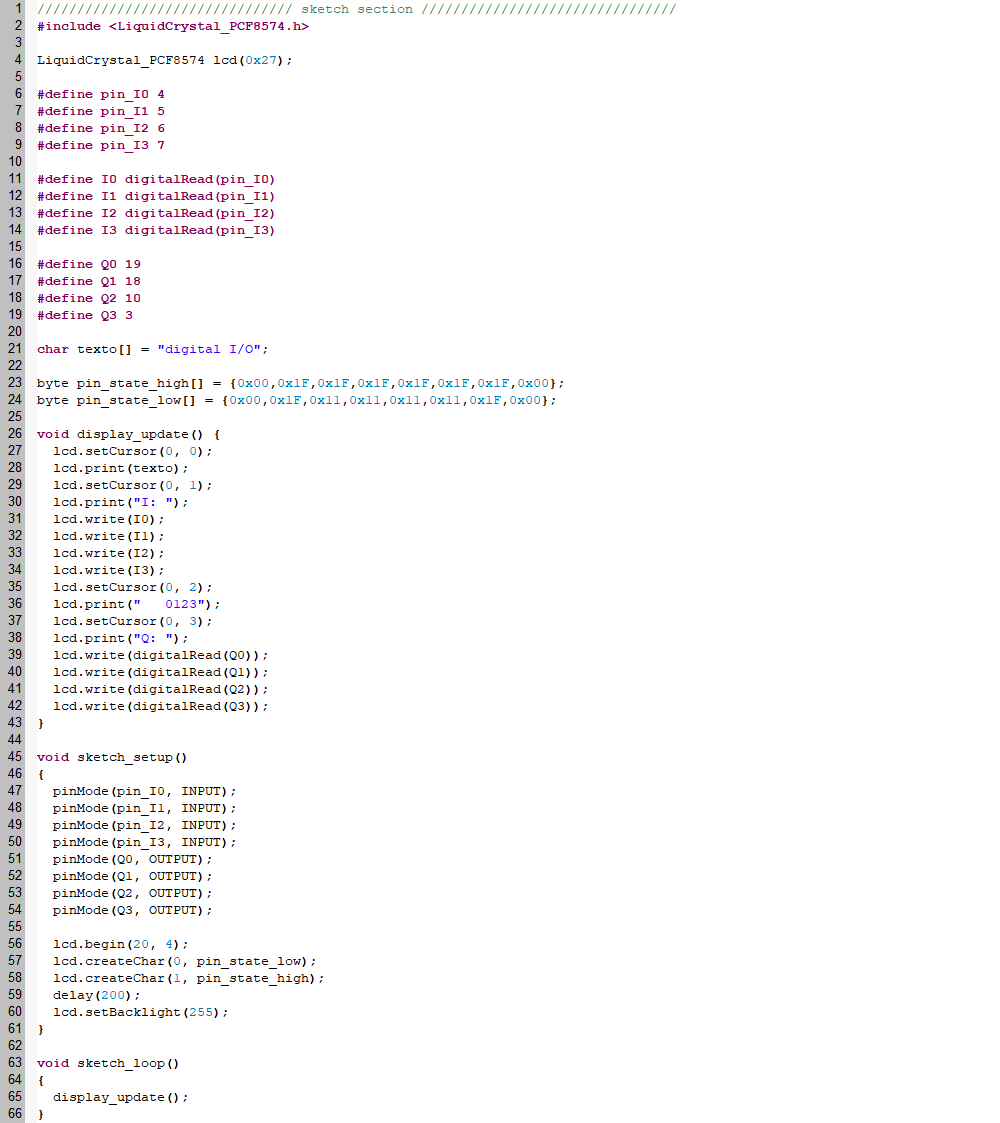1000x1123 pixels.
Task: Click pinMode(Q3, OUTPUT) statement
Action: [x=132, y=910]
